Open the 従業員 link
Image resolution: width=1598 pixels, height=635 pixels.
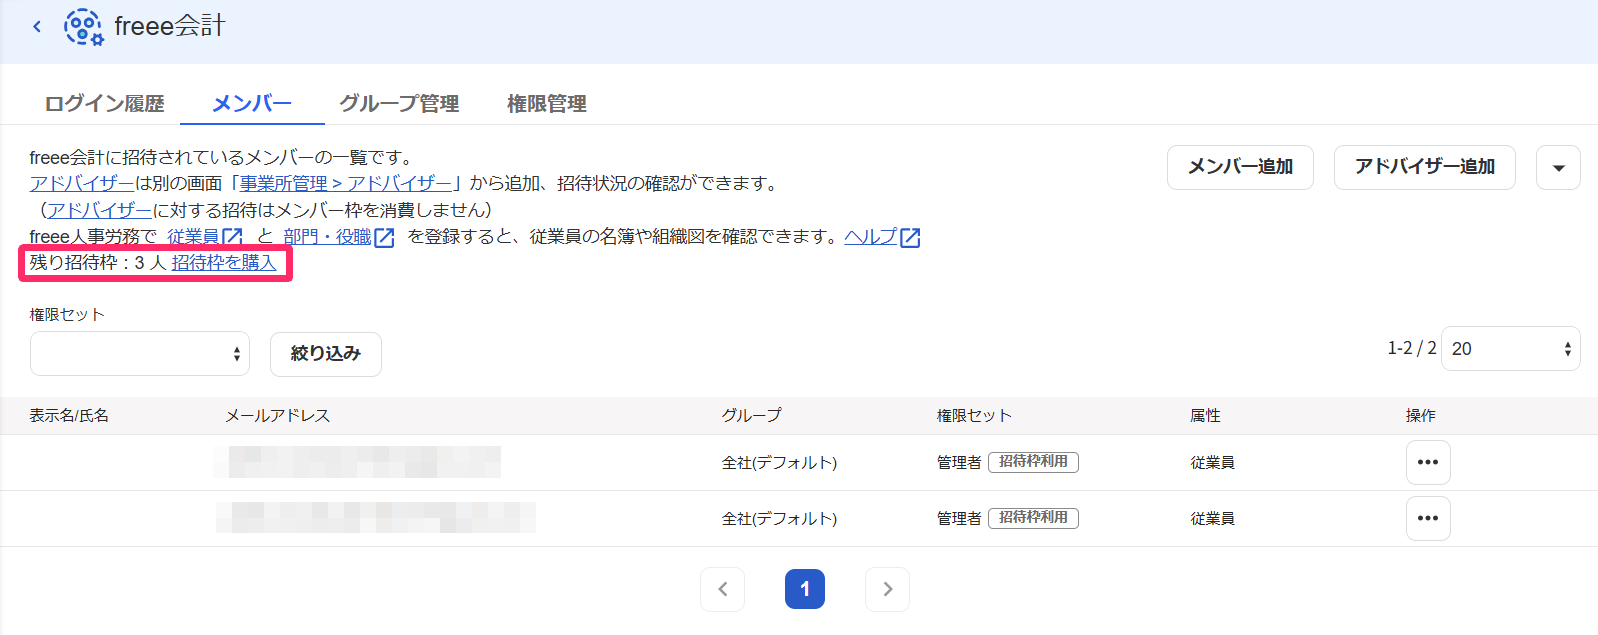tap(193, 237)
